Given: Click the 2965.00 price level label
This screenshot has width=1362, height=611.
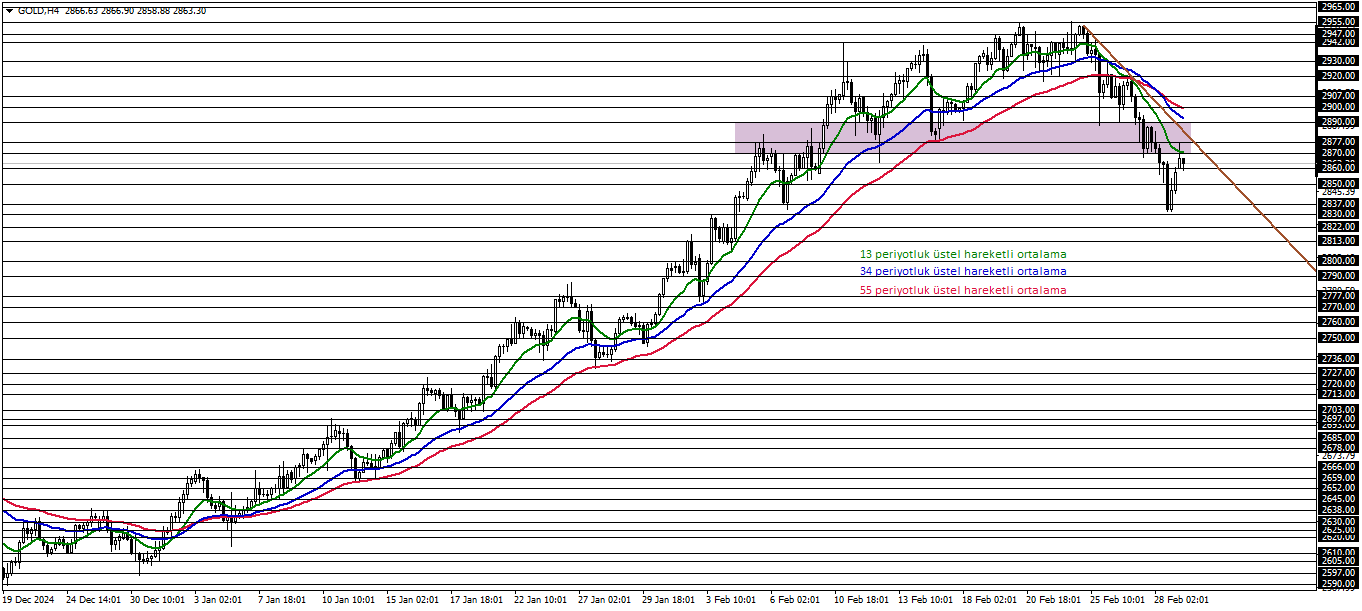Looking at the screenshot, I should [1337, 6].
